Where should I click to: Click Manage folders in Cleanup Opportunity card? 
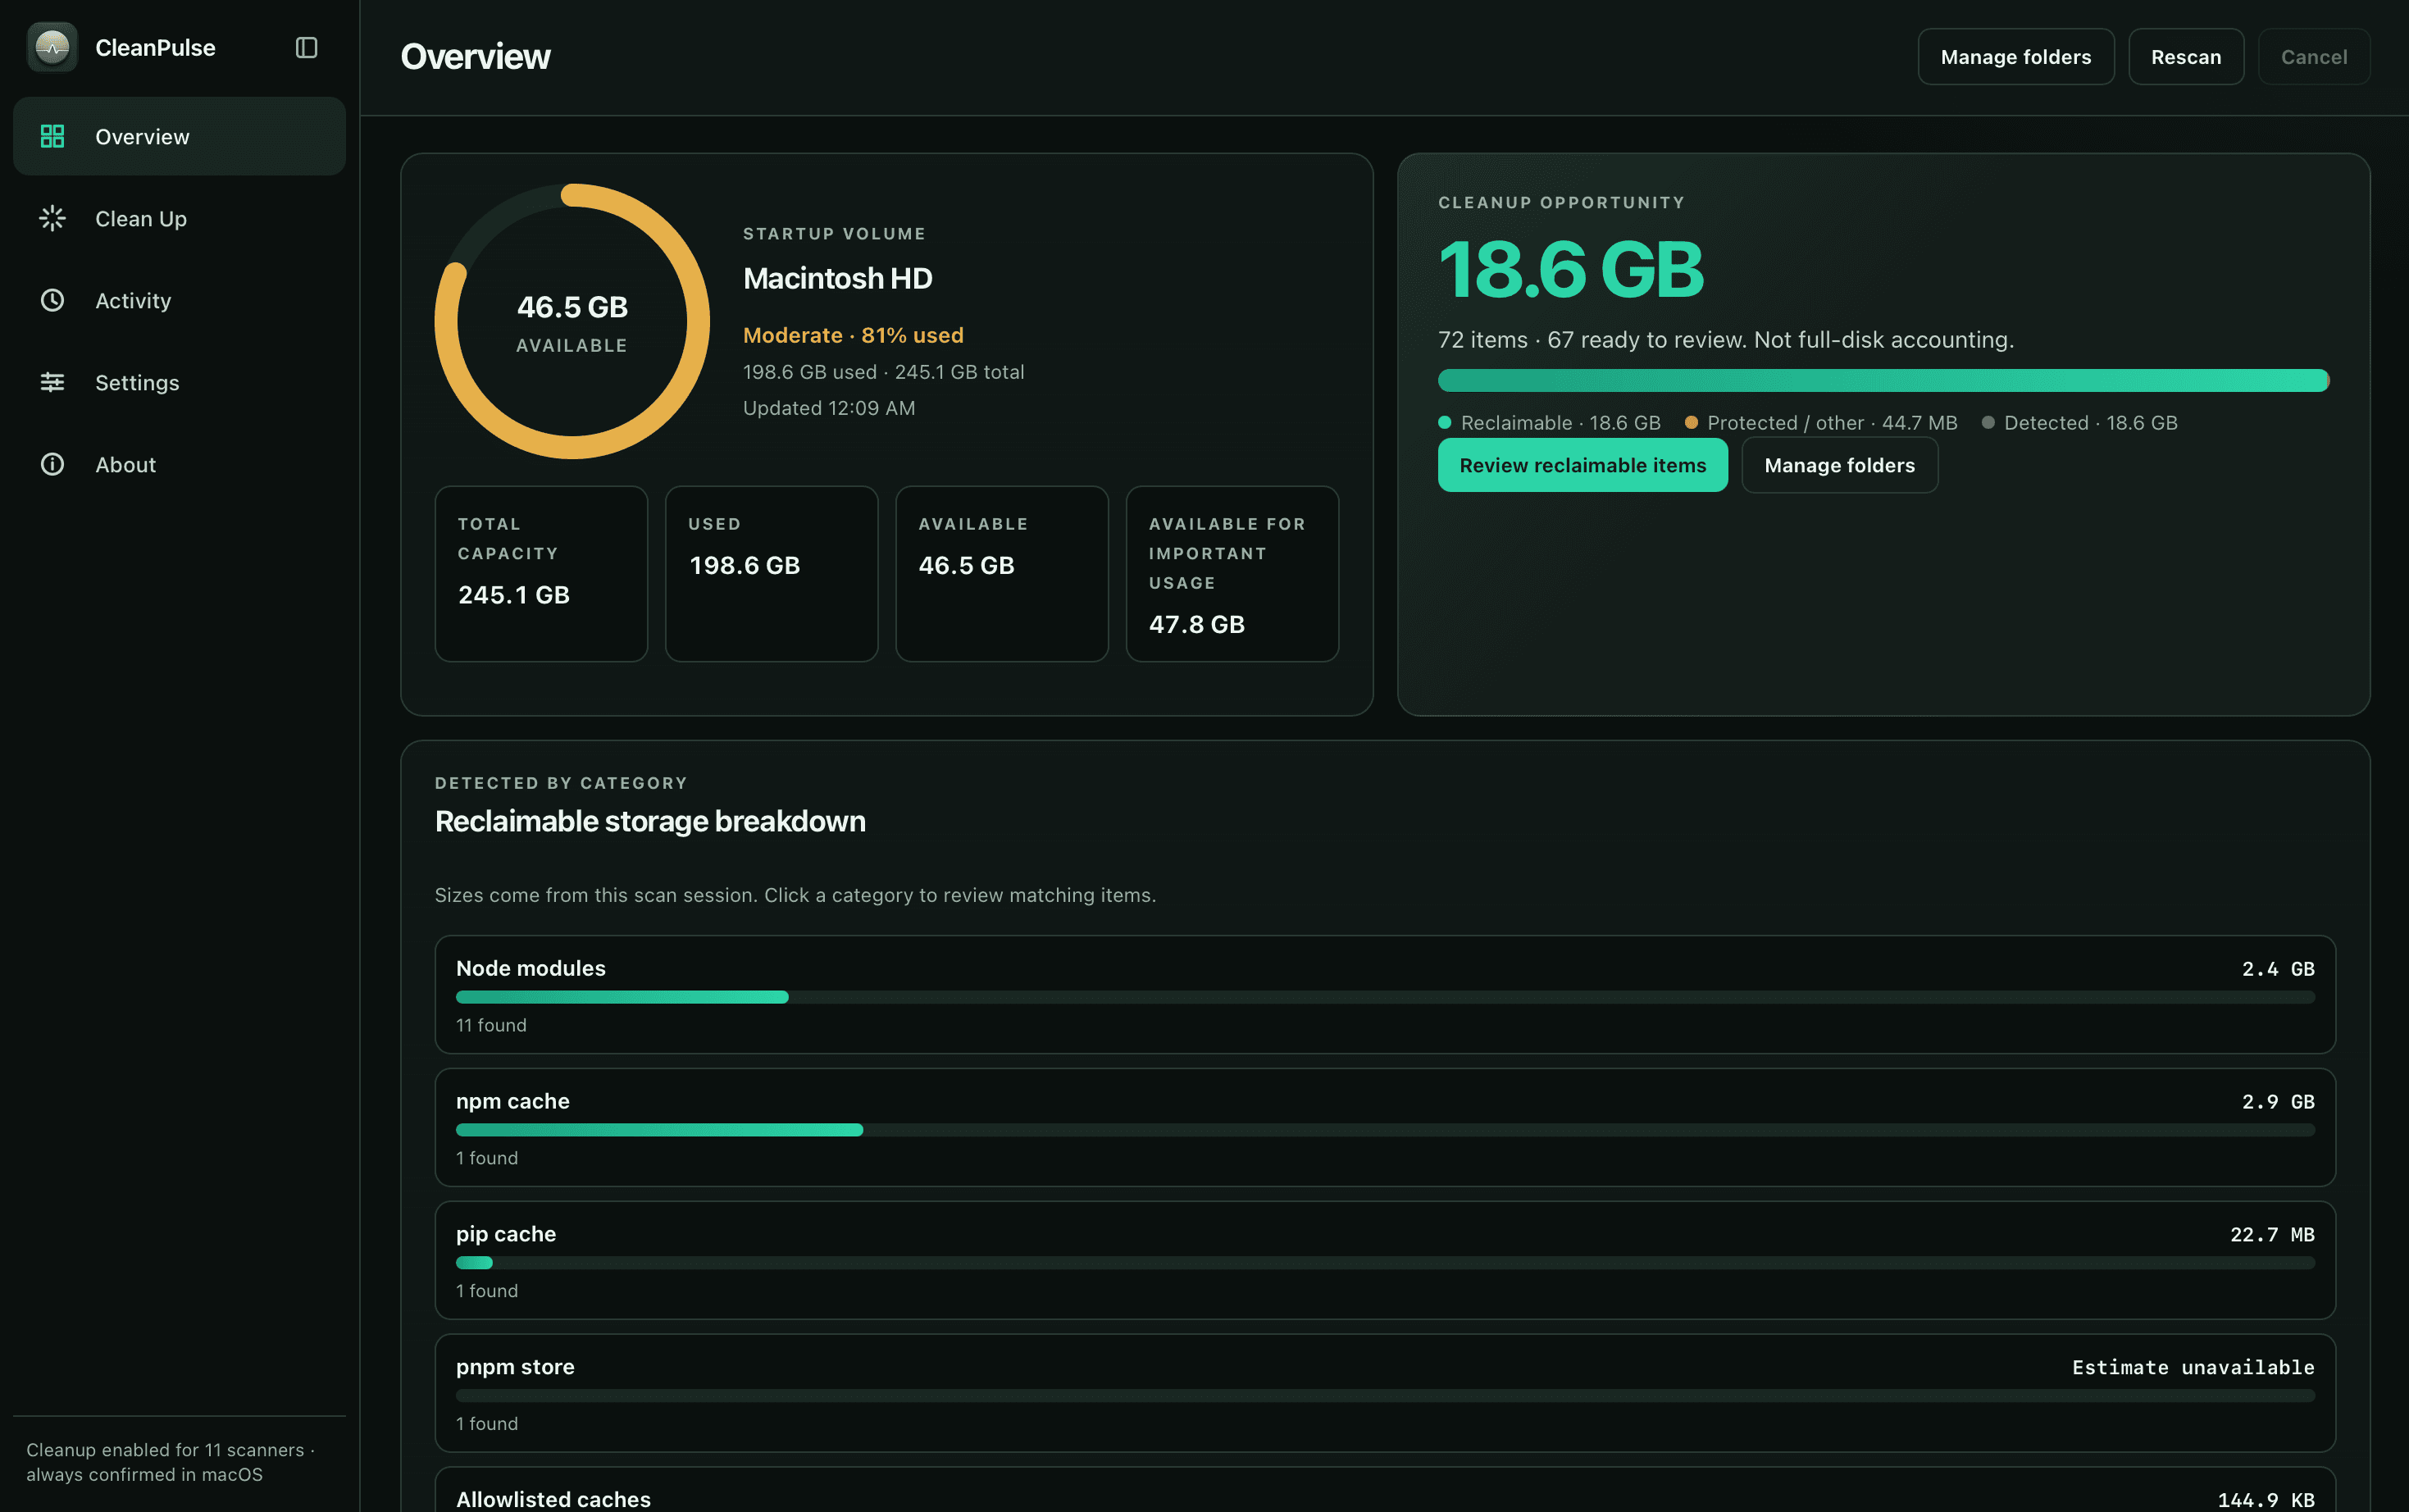[1839, 465]
